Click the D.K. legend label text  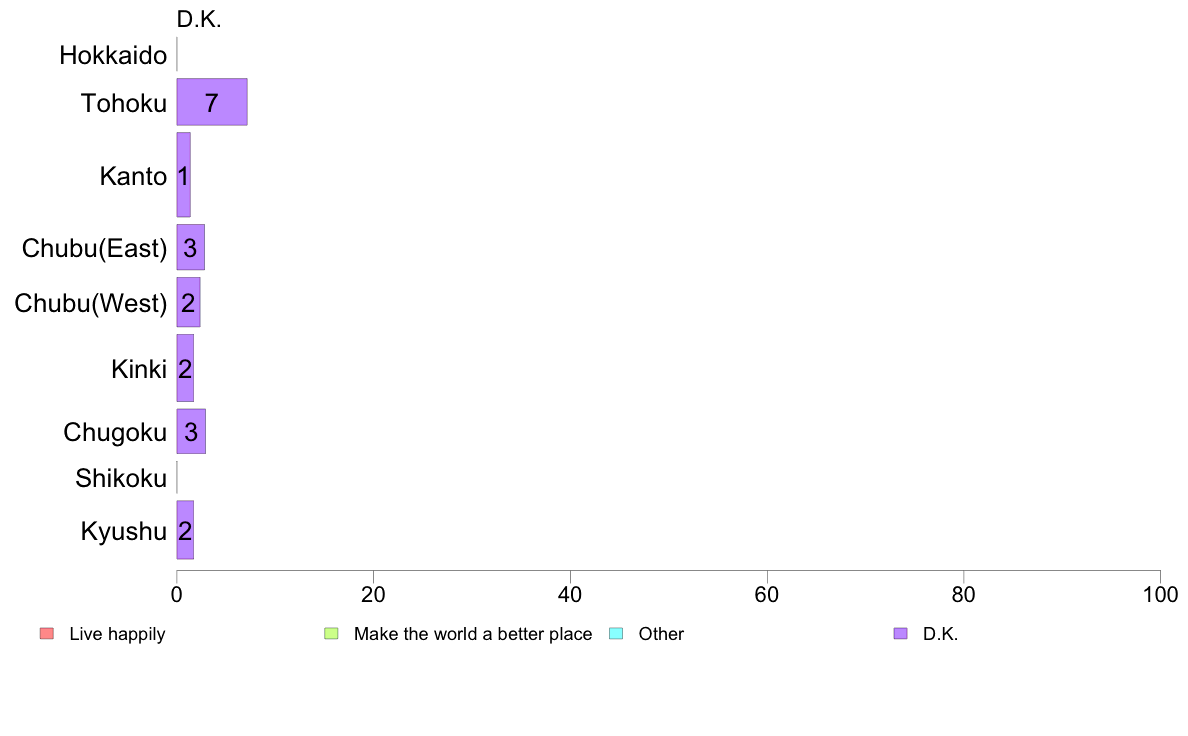coord(940,634)
